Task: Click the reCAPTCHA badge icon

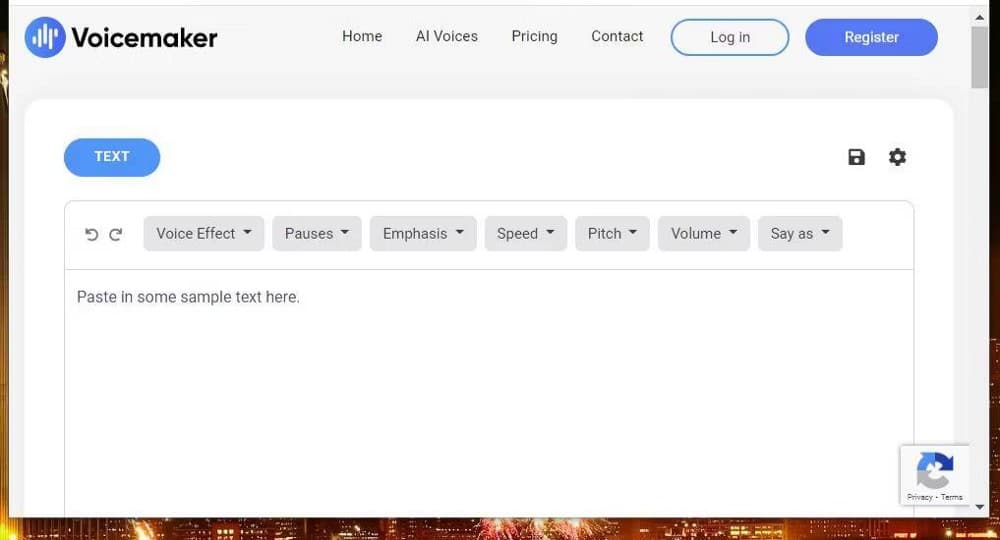Action: tap(935, 471)
